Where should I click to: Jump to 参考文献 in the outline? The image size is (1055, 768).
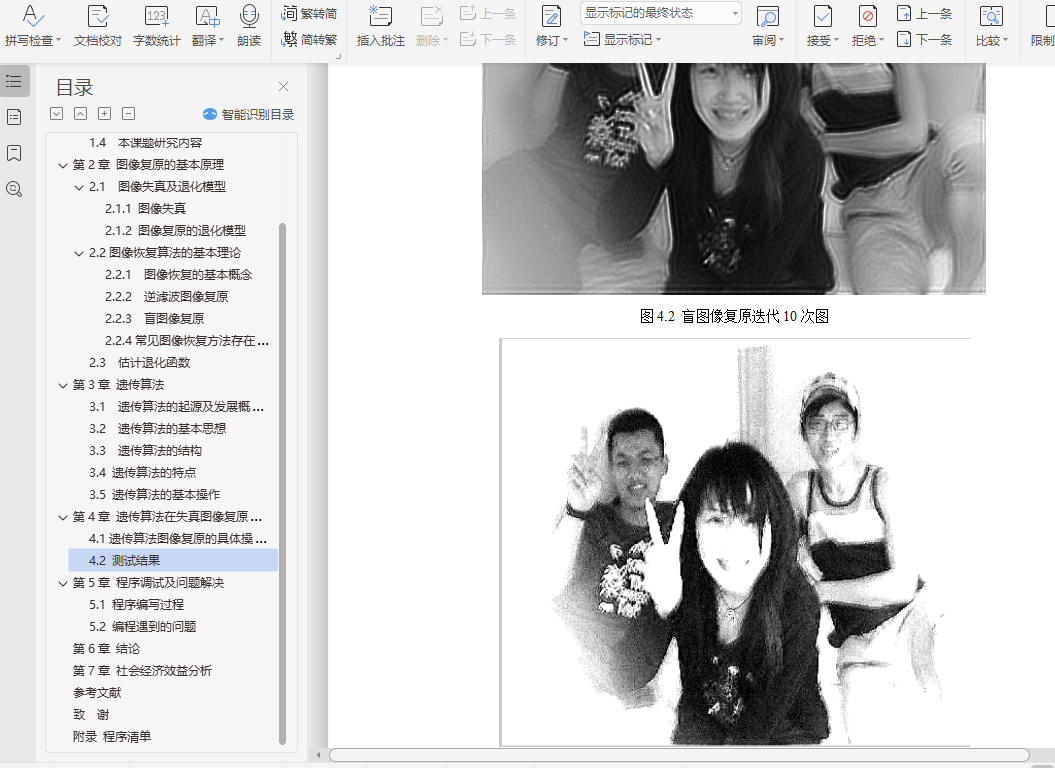(97, 692)
